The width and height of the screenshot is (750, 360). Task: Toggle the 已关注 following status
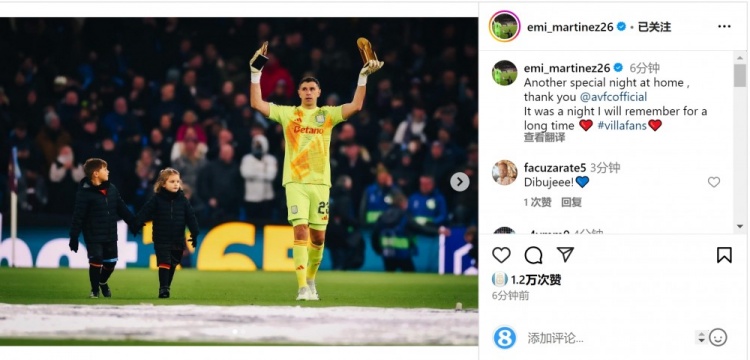pos(654,27)
